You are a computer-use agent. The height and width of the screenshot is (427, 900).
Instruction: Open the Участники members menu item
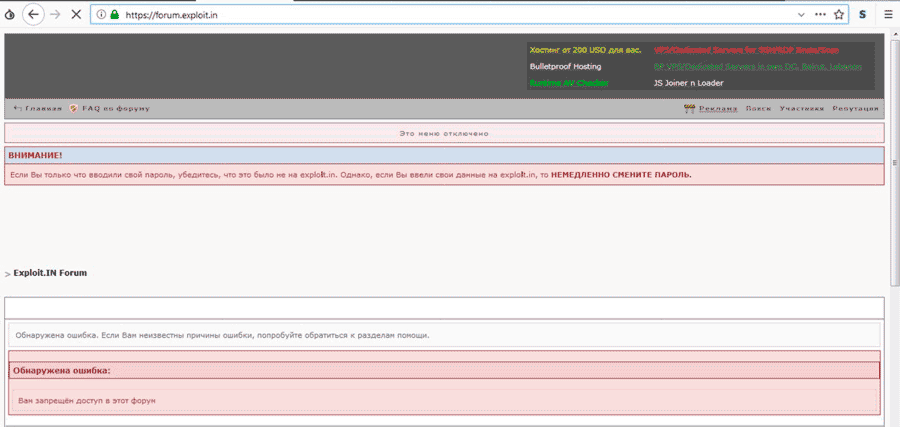click(x=801, y=108)
